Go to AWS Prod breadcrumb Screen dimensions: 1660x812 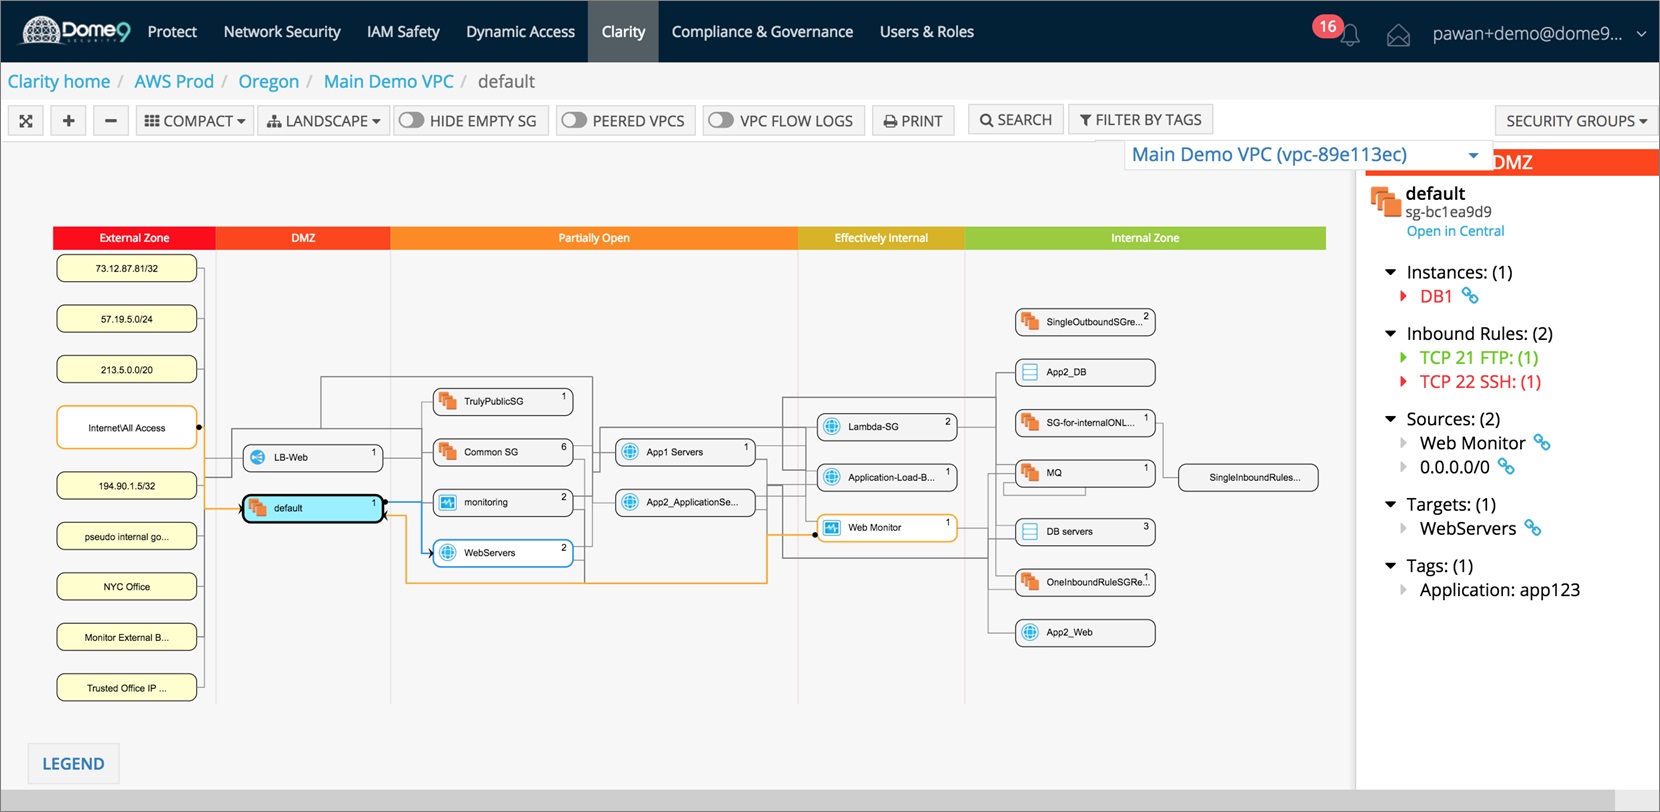174,81
